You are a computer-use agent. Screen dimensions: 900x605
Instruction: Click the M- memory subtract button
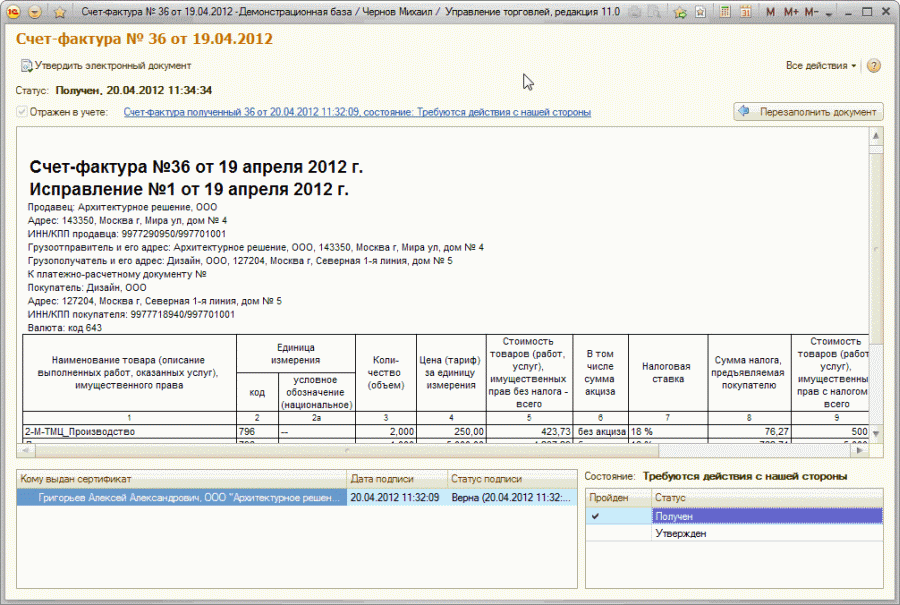point(811,11)
